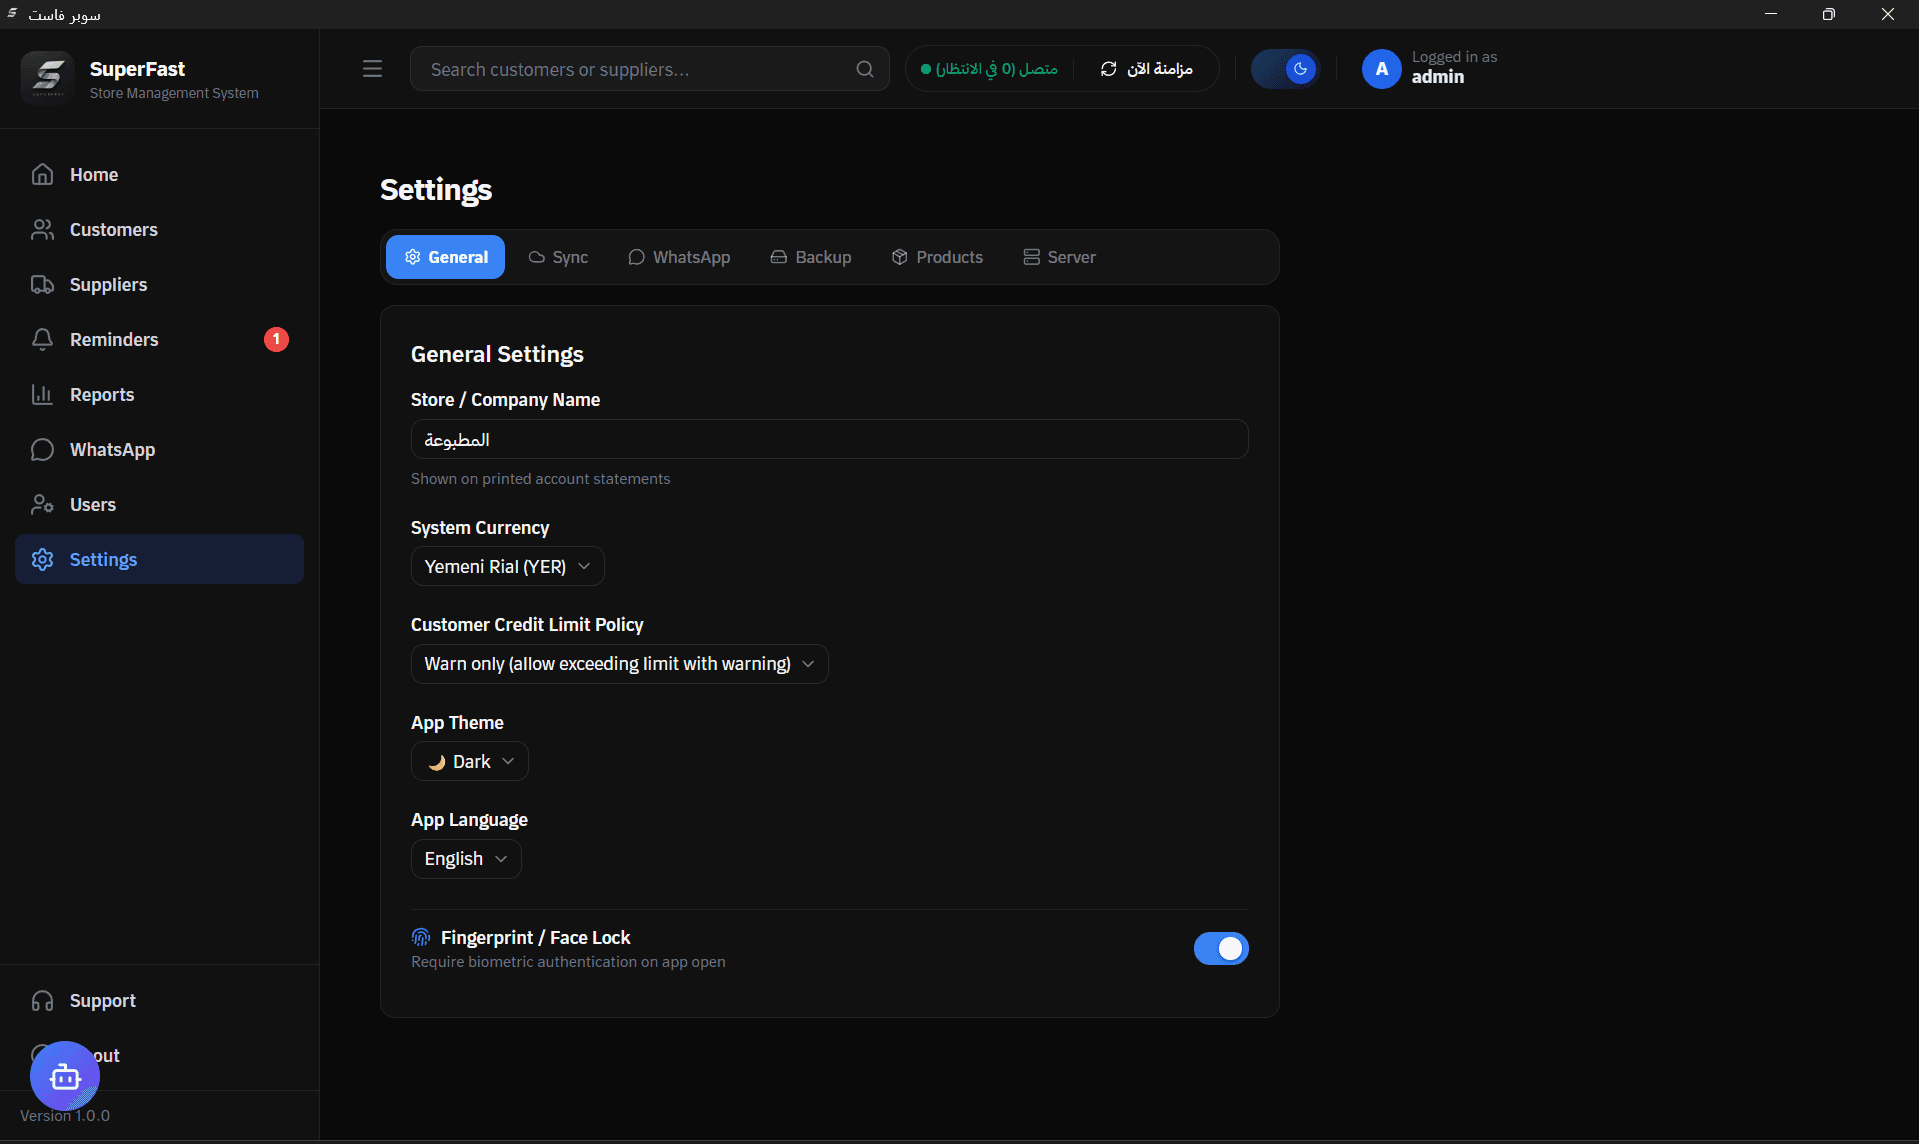
Task: Restore down the application window
Action: tap(1828, 14)
